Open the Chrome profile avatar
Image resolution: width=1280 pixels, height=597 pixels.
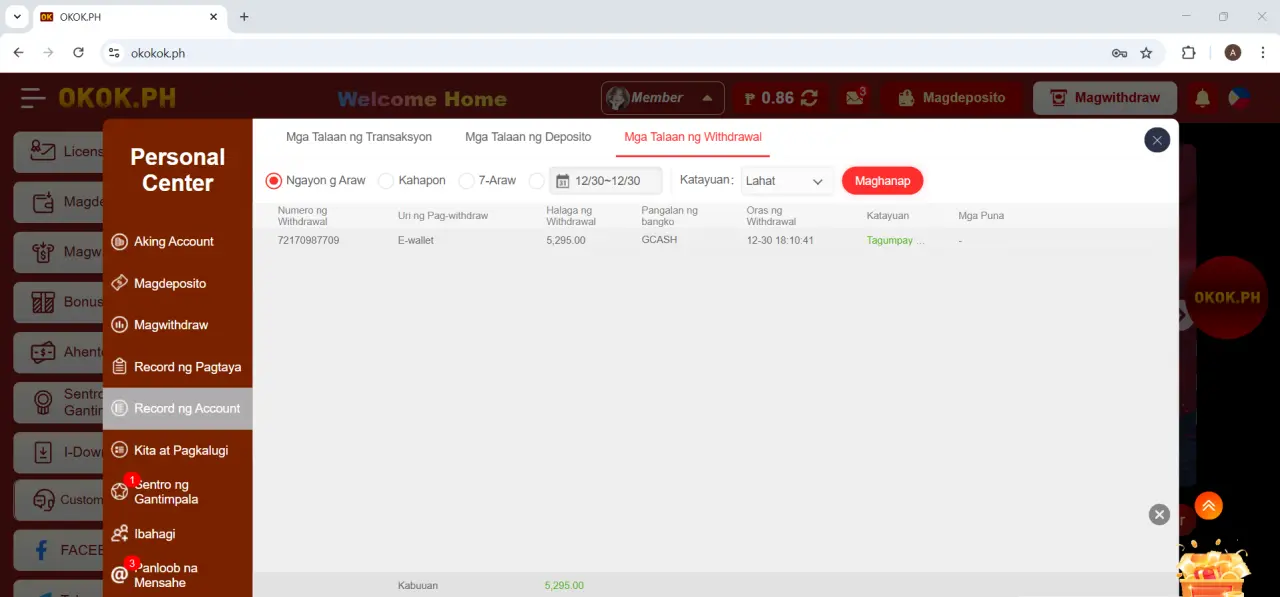(1232, 53)
